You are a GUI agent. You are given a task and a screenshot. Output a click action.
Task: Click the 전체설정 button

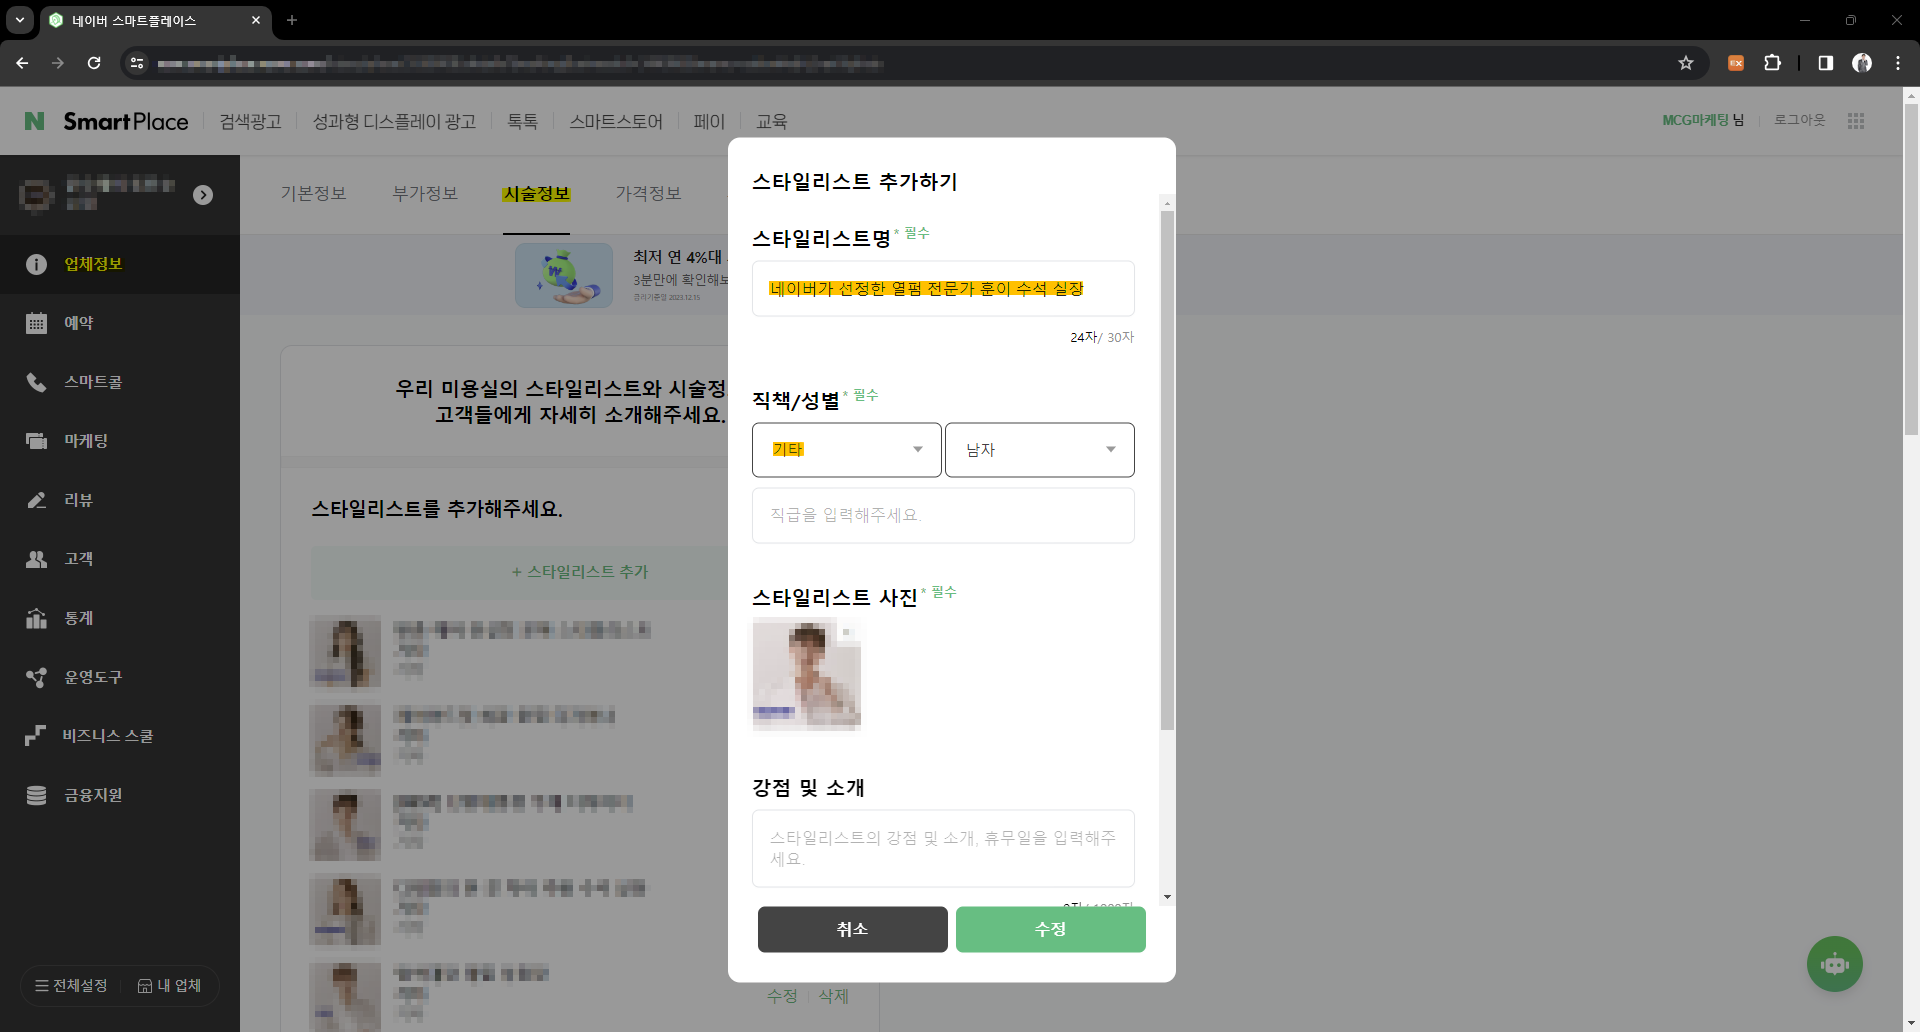coord(71,986)
